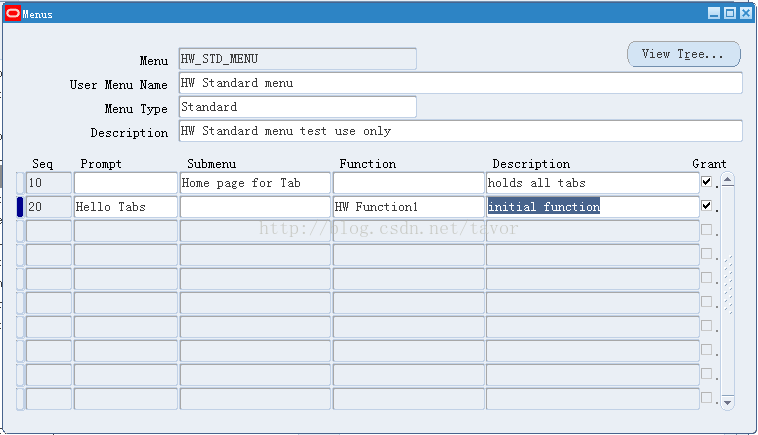The image size is (758, 435).
Task: Select the Prompt field containing Hello Tabs
Action: 126,207
